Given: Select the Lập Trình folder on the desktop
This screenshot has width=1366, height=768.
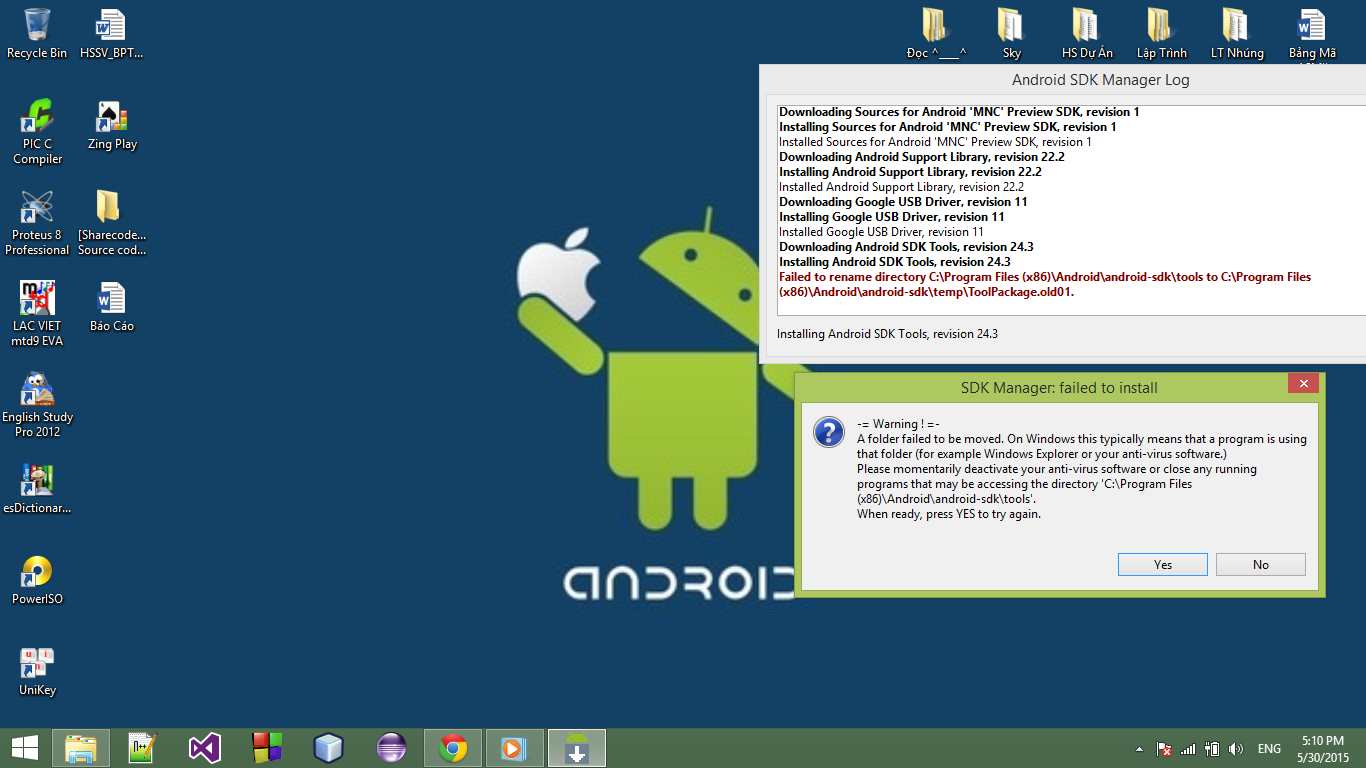Looking at the screenshot, I should (x=1161, y=34).
